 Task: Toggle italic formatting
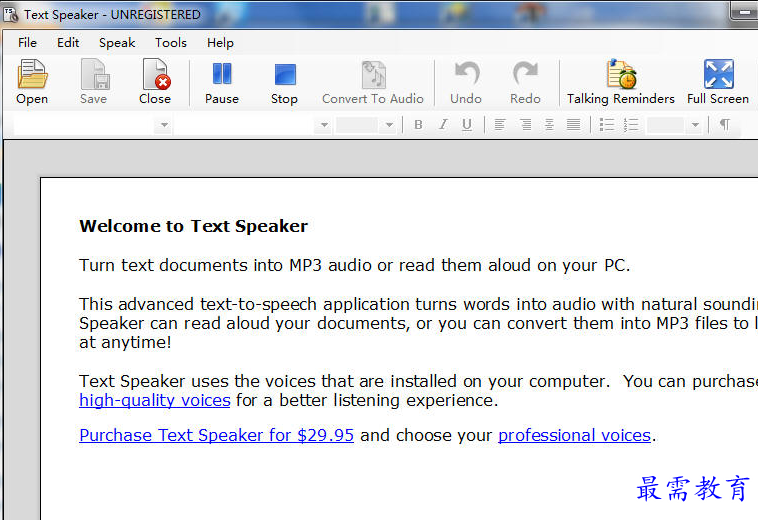pyautogui.click(x=443, y=125)
